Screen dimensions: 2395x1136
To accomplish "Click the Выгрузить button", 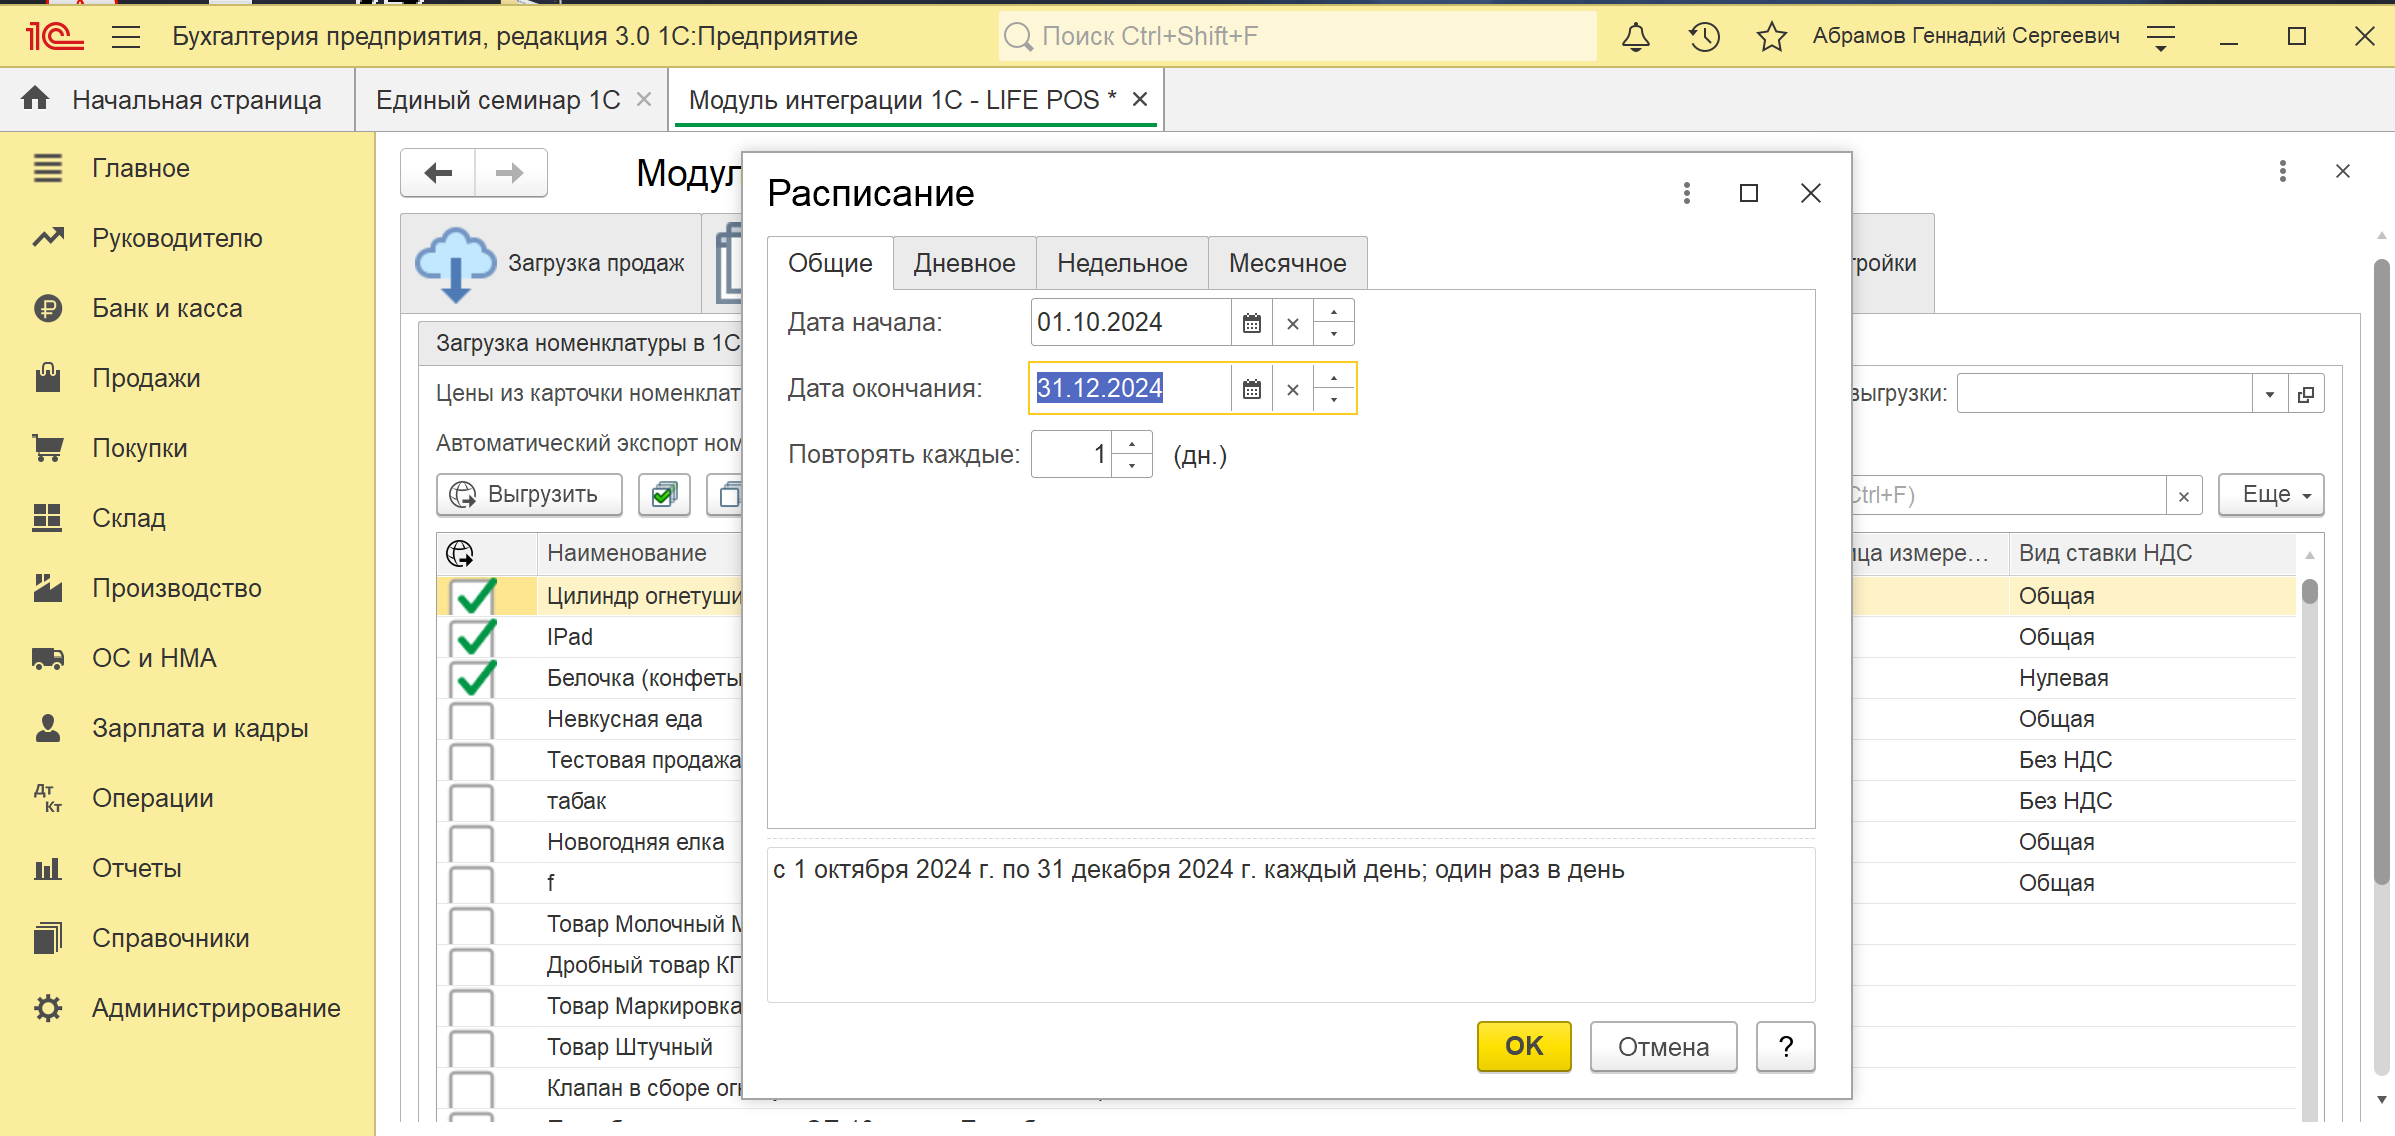I will point(529,495).
